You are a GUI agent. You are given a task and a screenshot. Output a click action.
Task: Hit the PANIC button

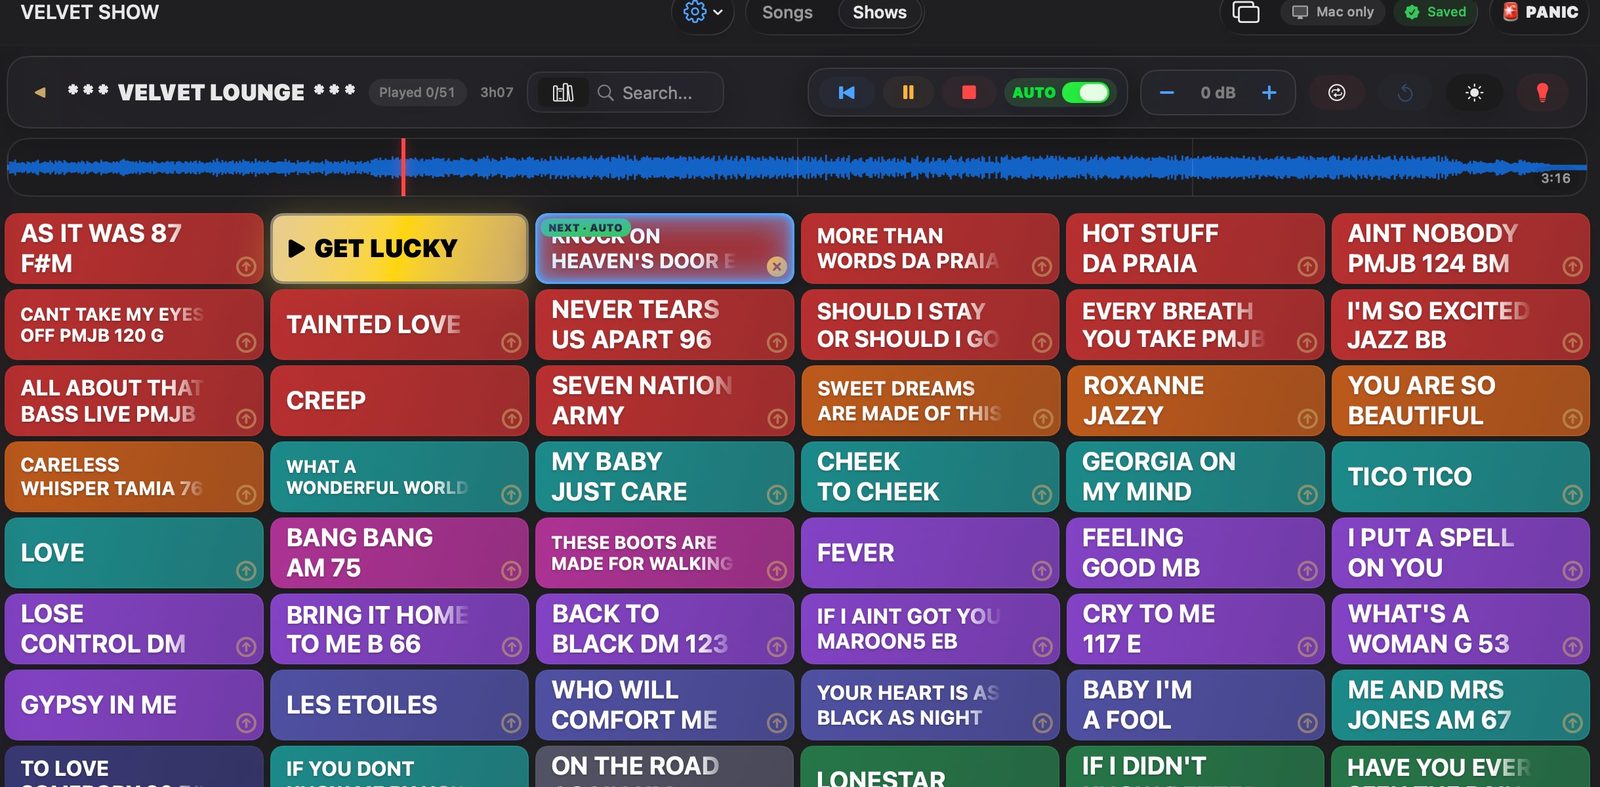[1540, 12]
